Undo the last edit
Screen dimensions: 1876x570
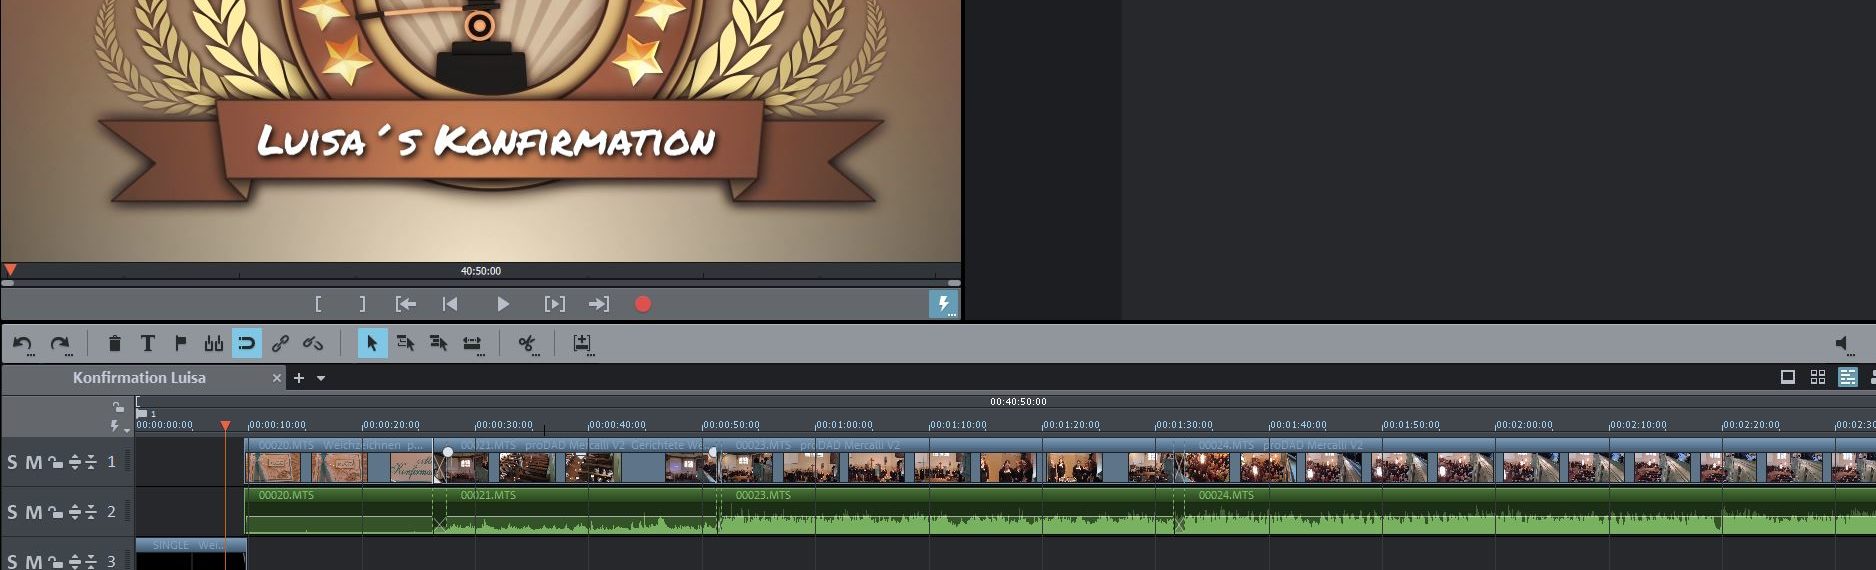pyautogui.click(x=22, y=344)
